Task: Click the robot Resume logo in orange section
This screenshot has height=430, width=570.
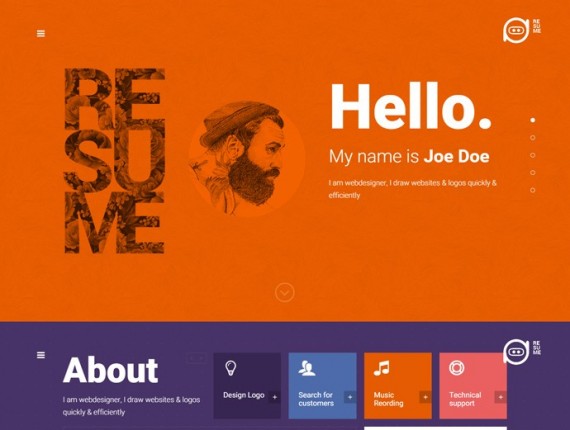Action: click(x=522, y=30)
